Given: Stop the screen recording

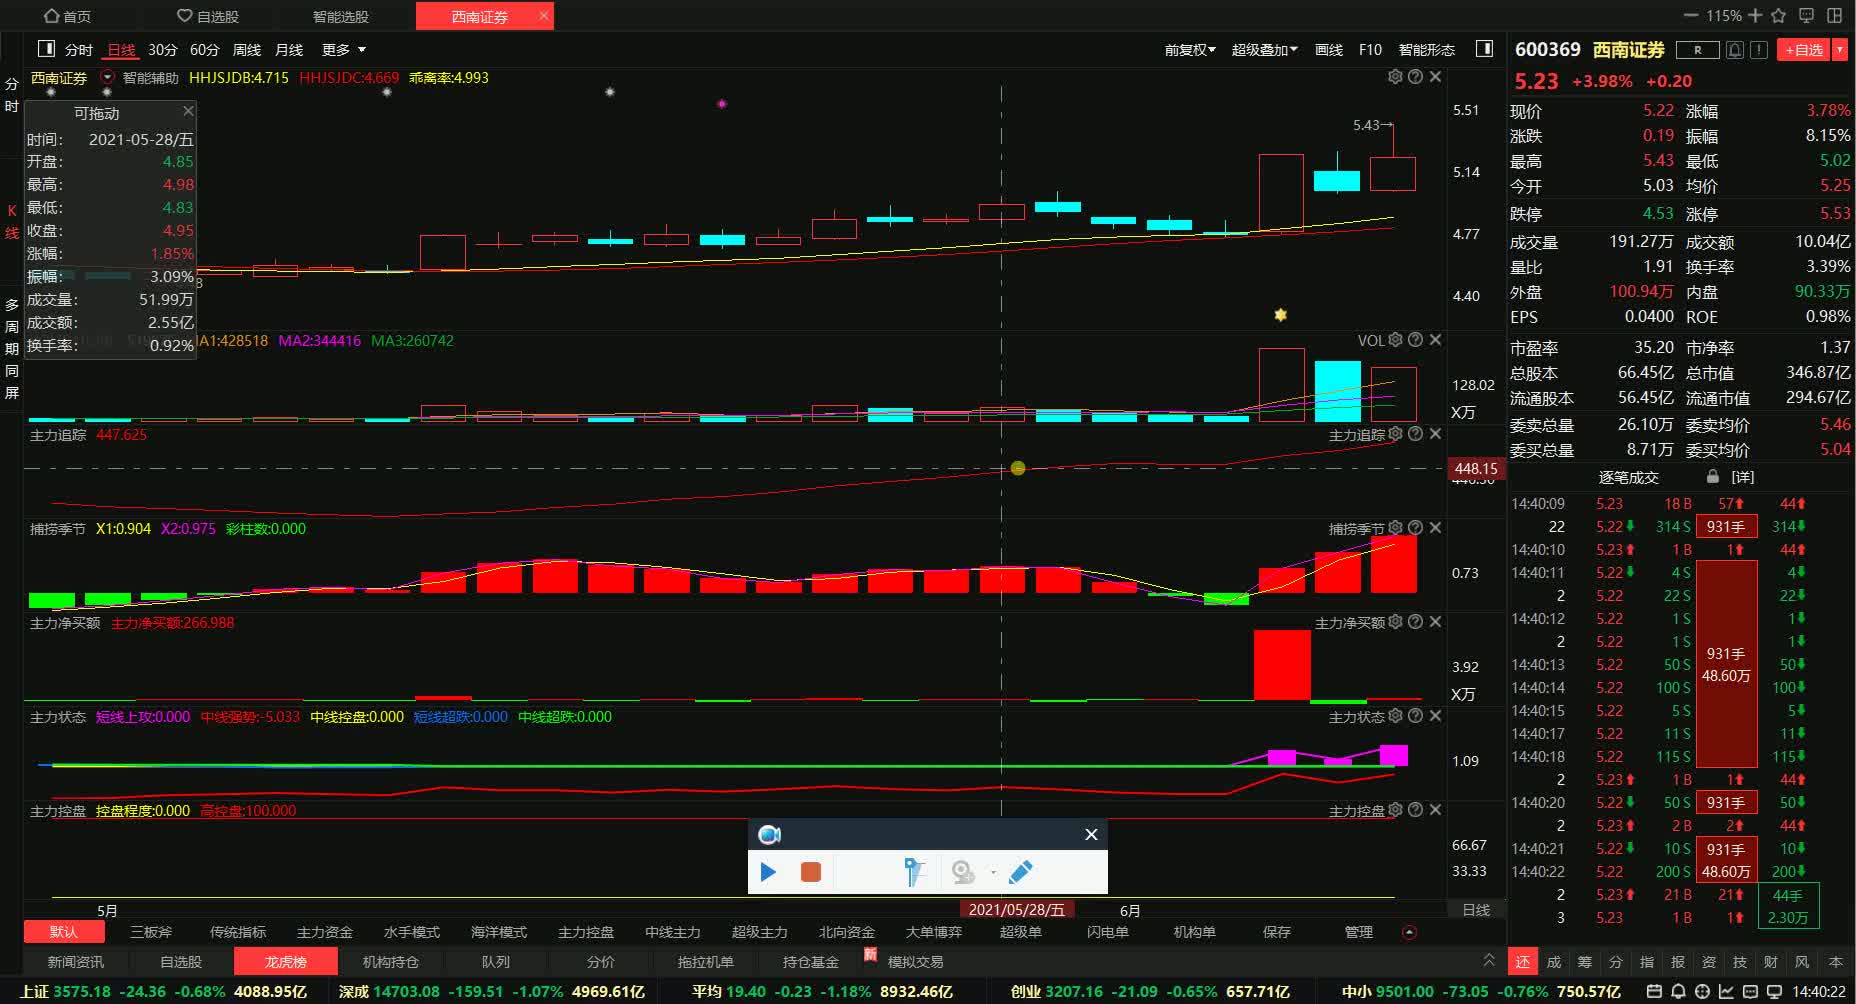Looking at the screenshot, I should tap(811, 872).
